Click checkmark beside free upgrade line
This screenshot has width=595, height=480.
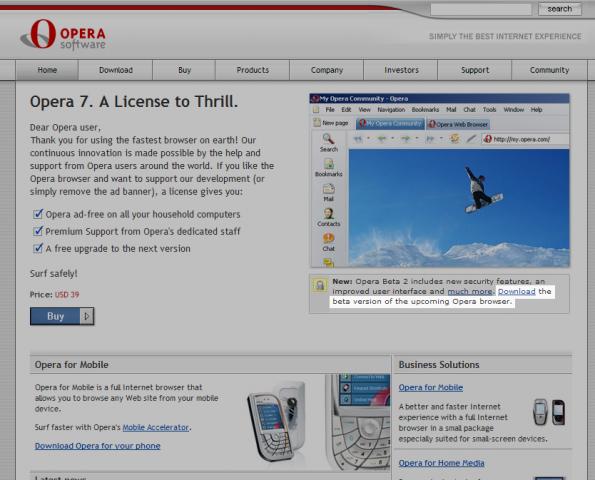[x=38, y=248]
